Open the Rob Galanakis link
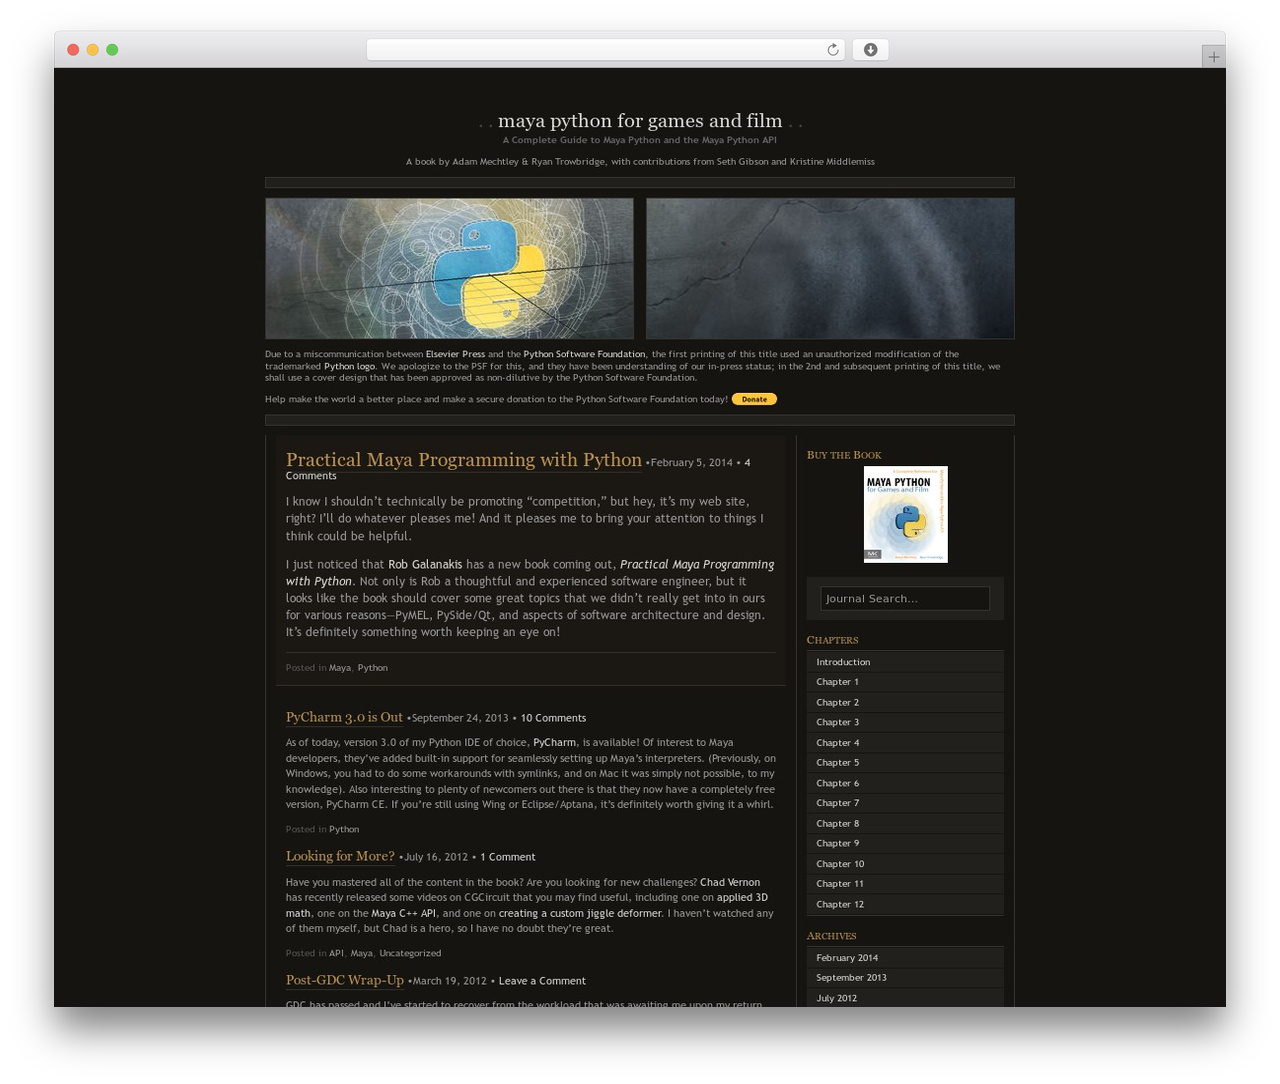This screenshot has width=1280, height=1084. click(x=425, y=565)
